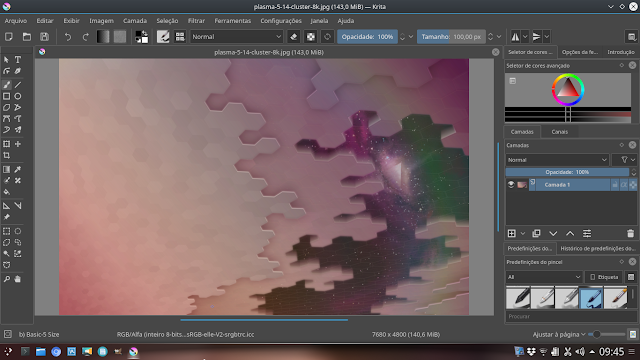Toggle horizontal mirror tool
The image size is (640, 360).
[x=515, y=37]
